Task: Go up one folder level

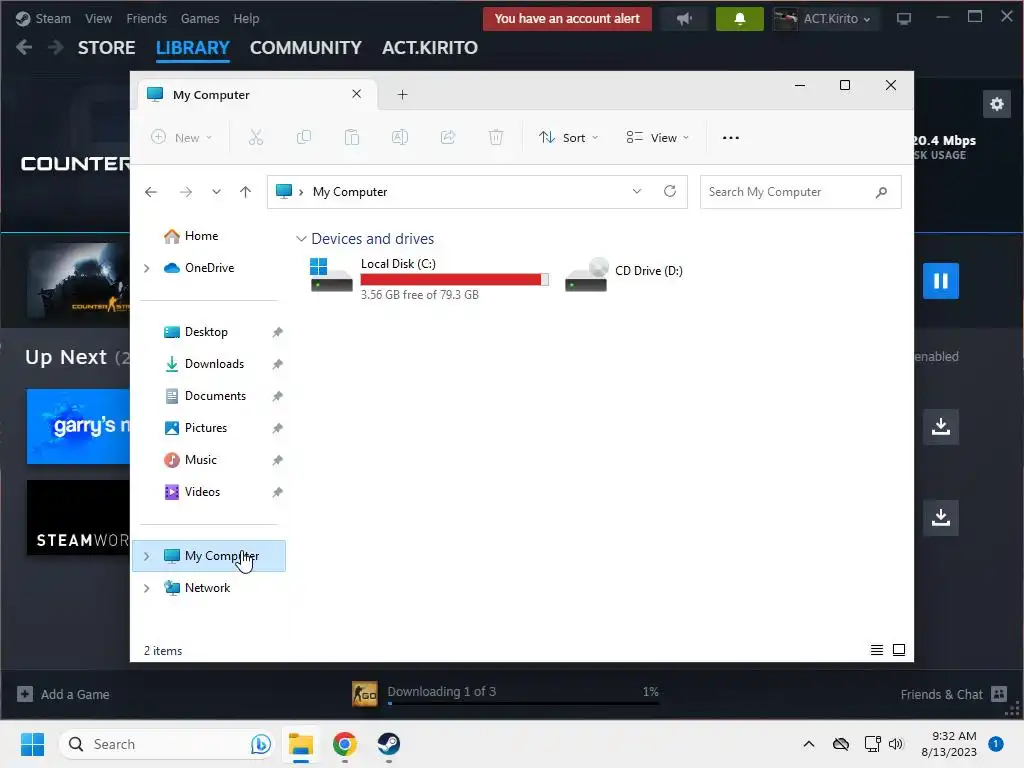Action: [246, 192]
